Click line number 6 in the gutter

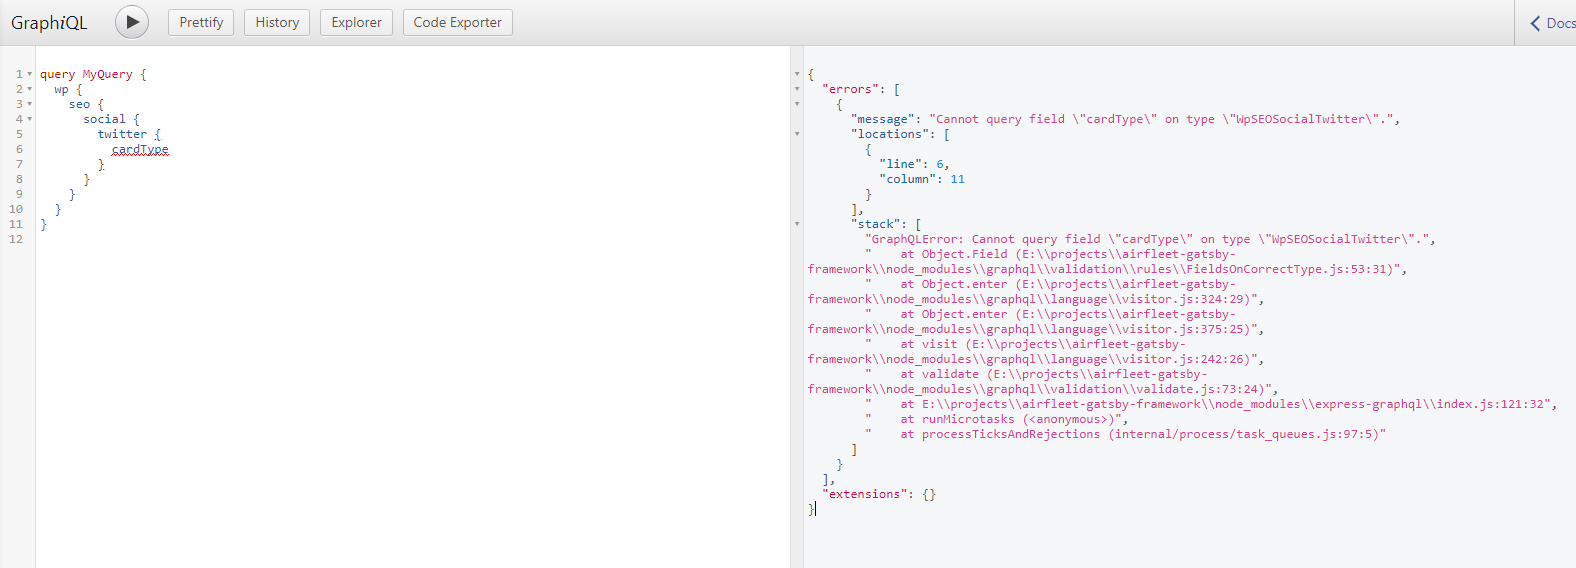[19, 149]
